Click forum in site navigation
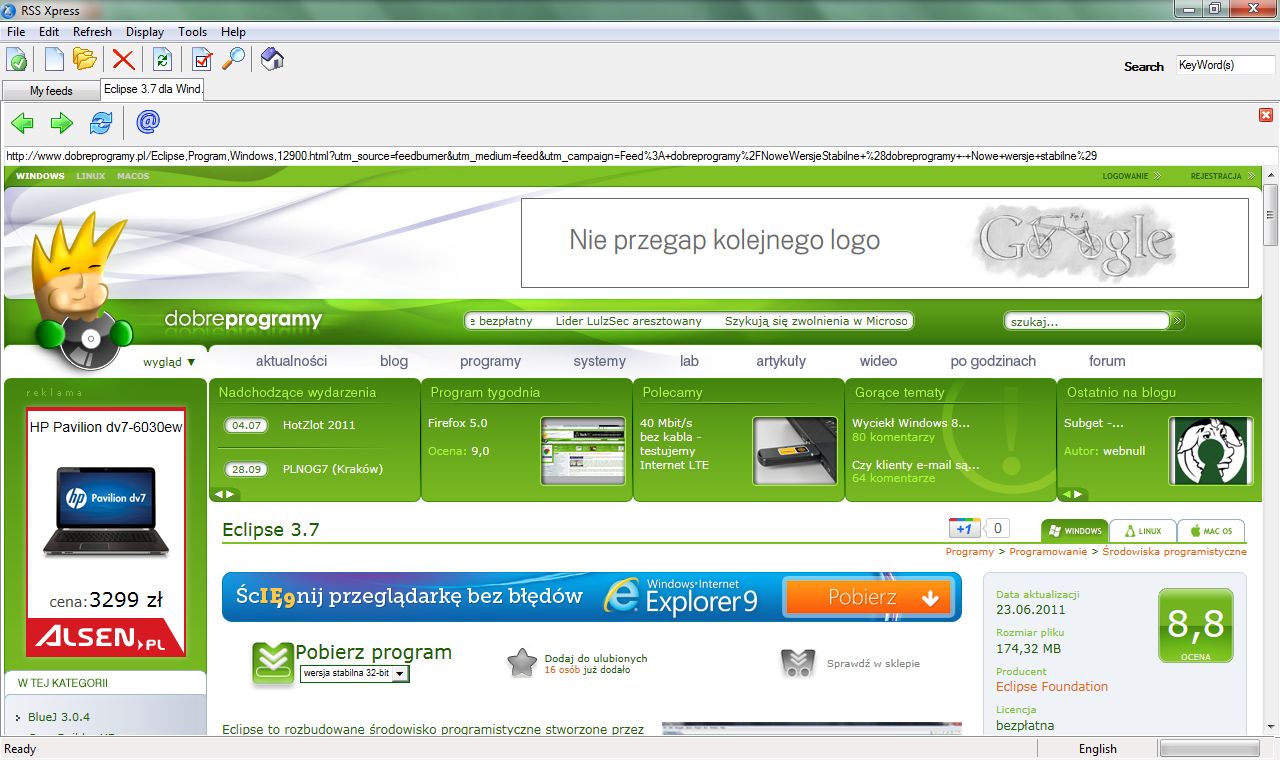 1107,361
